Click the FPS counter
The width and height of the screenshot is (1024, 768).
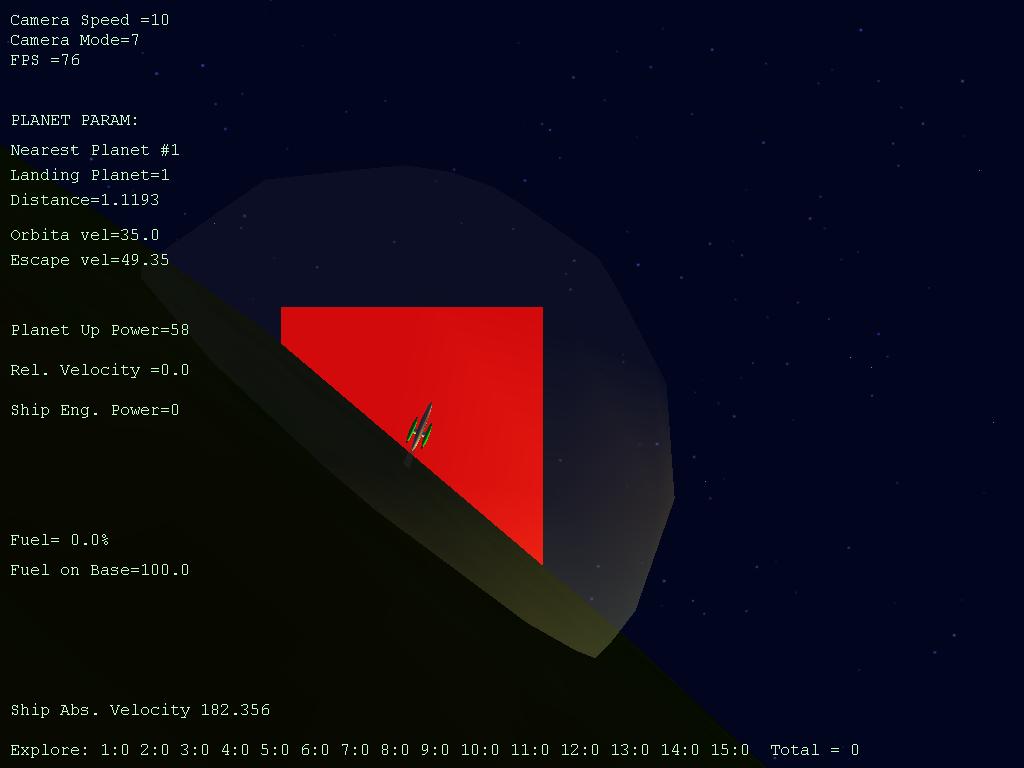coord(45,60)
